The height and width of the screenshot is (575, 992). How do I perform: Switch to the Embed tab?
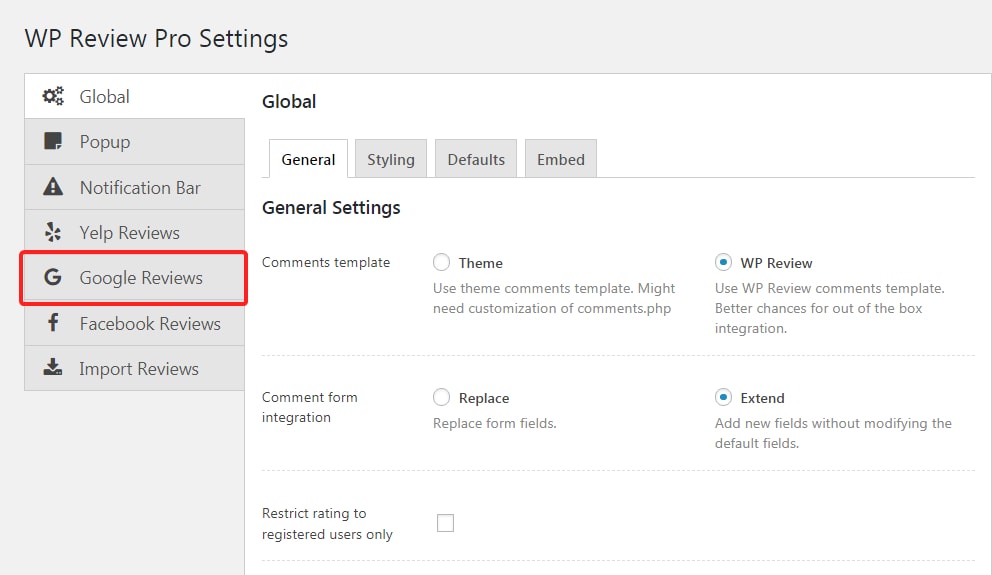[561, 159]
